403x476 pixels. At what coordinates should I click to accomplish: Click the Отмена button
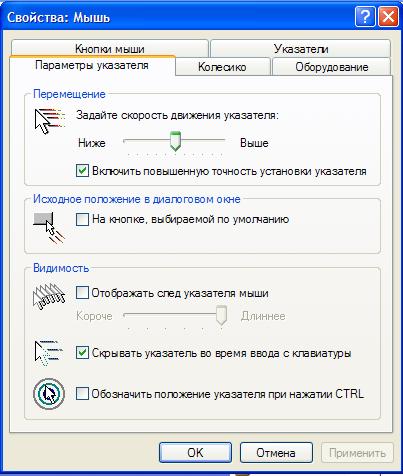coord(276,453)
